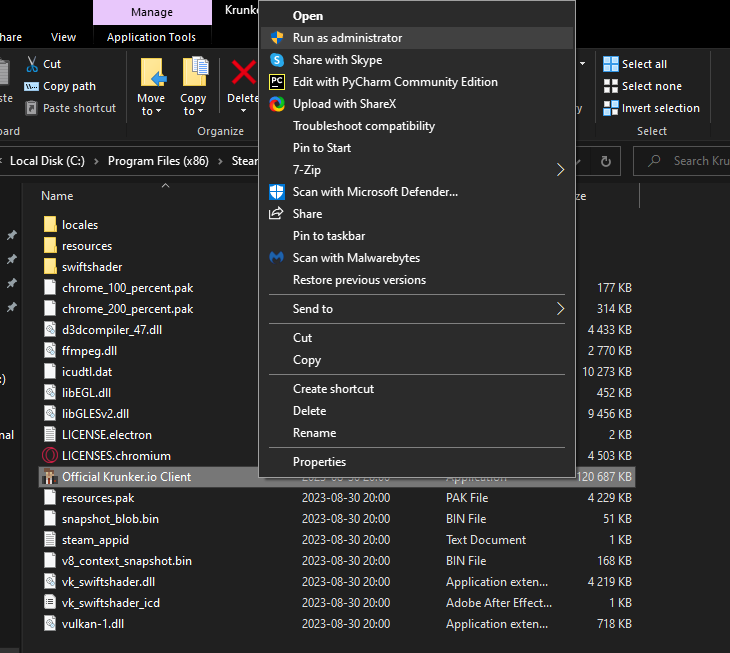Image resolution: width=730 pixels, height=653 pixels.
Task: Choose Pin to taskbar
Action: (x=417, y=236)
